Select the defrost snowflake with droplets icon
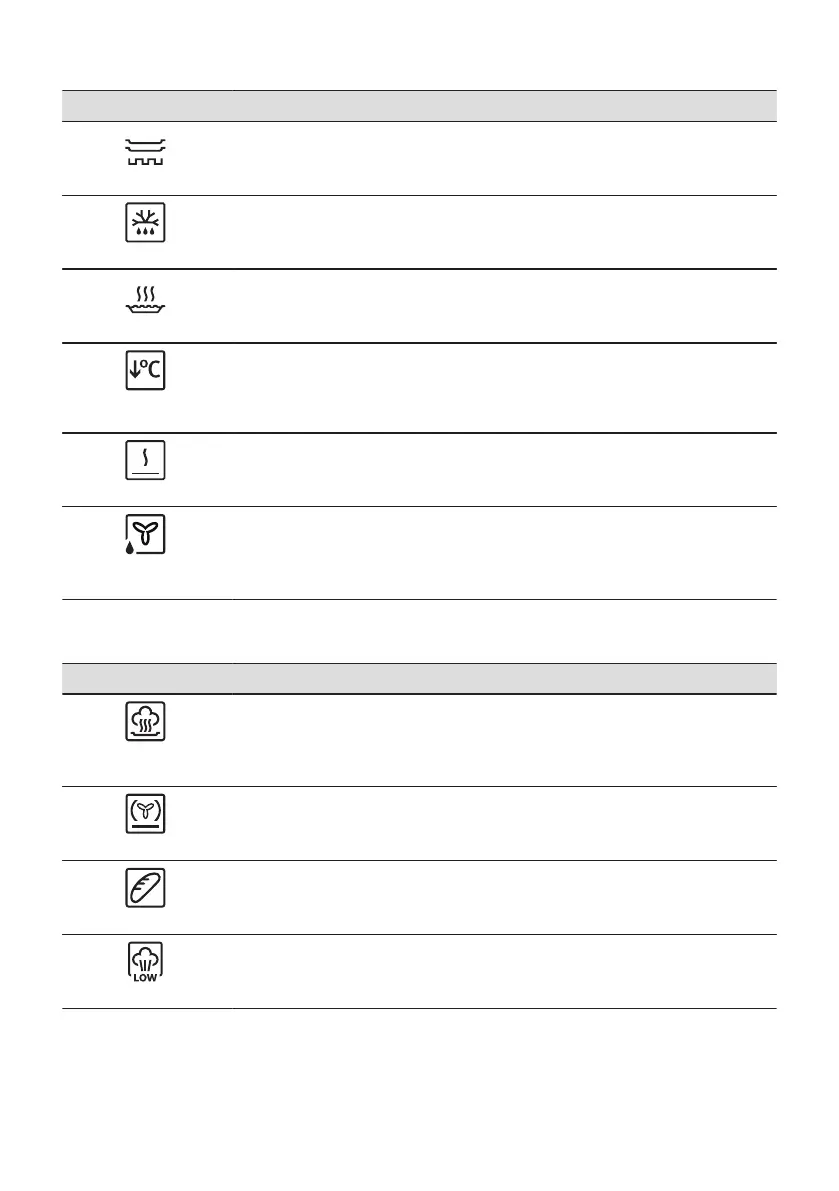The height and width of the screenshot is (1191, 839). (146, 225)
